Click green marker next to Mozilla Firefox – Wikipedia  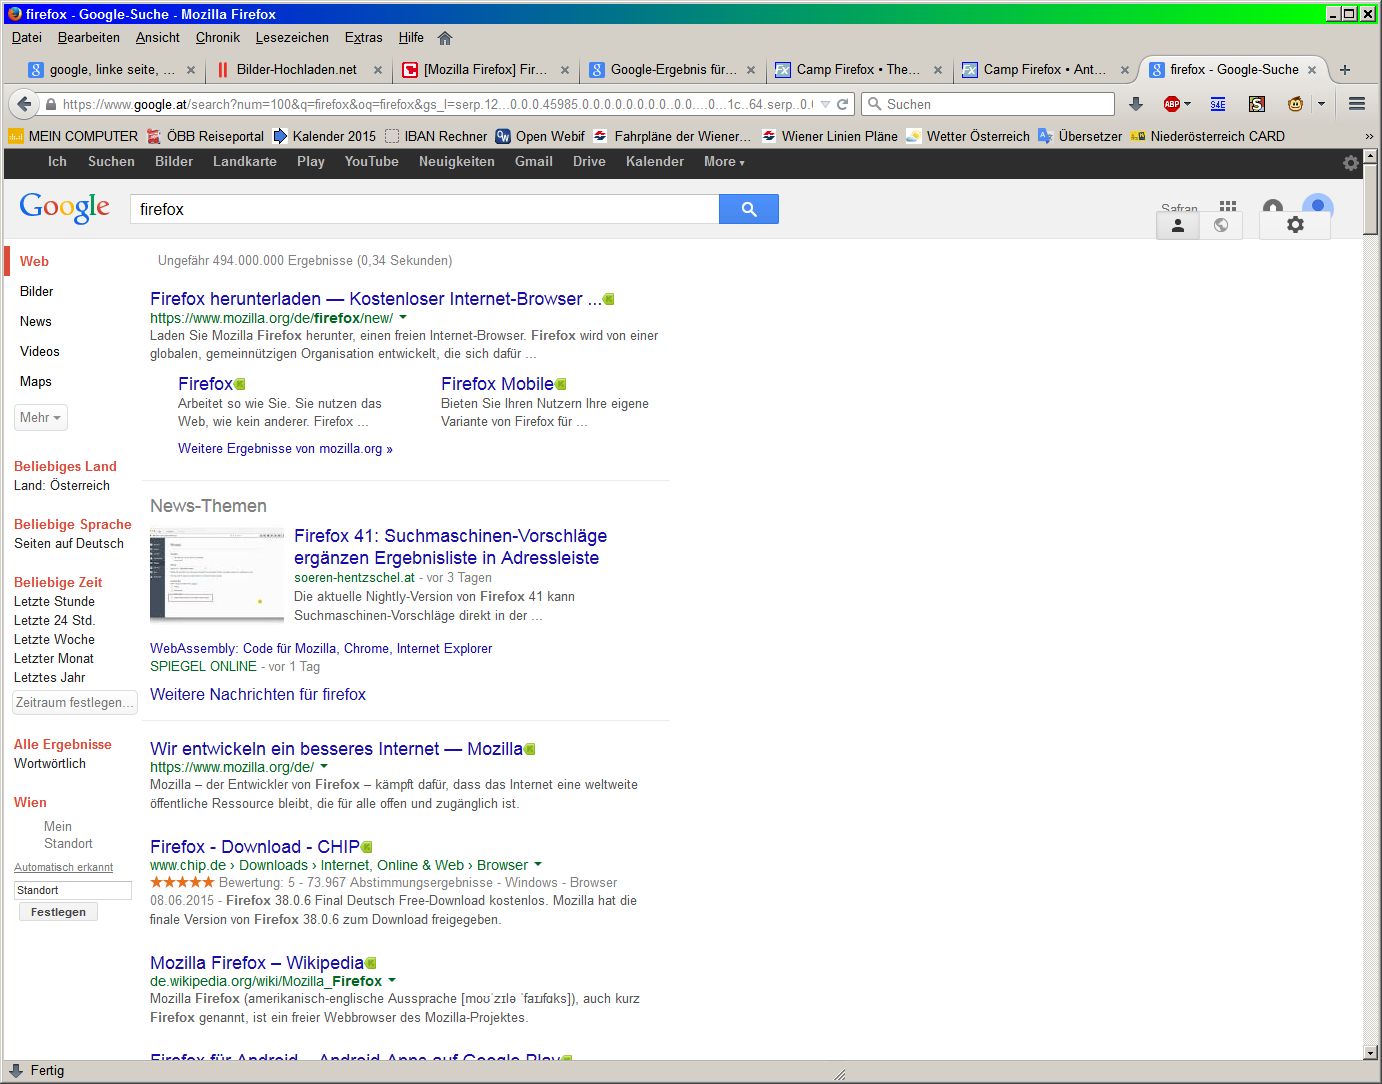tap(371, 963)
